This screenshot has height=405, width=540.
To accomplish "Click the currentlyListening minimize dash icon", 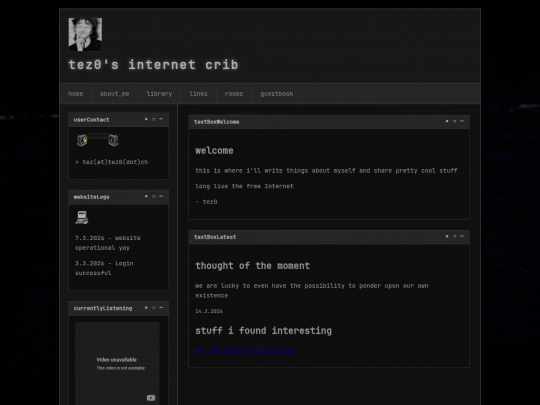I will 161,308.
